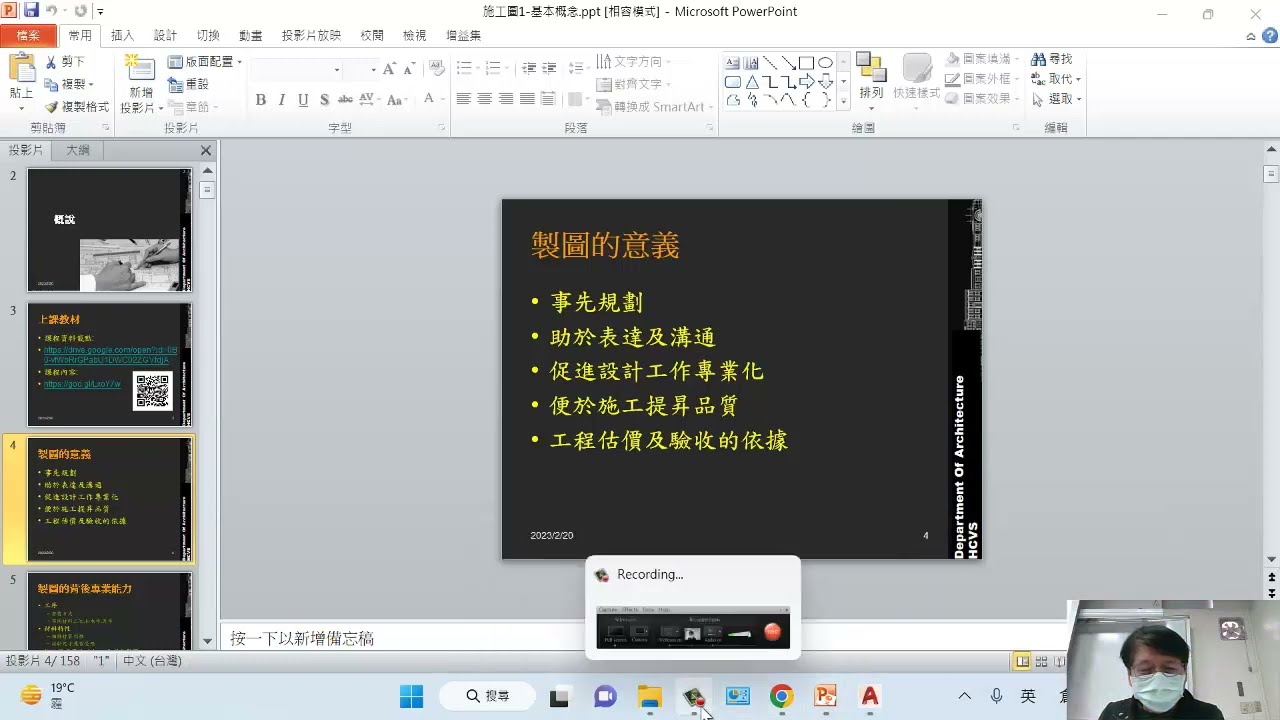Screen dimensions: 1280x720
Task: Justify text in paragraph group
Action: 527,99
